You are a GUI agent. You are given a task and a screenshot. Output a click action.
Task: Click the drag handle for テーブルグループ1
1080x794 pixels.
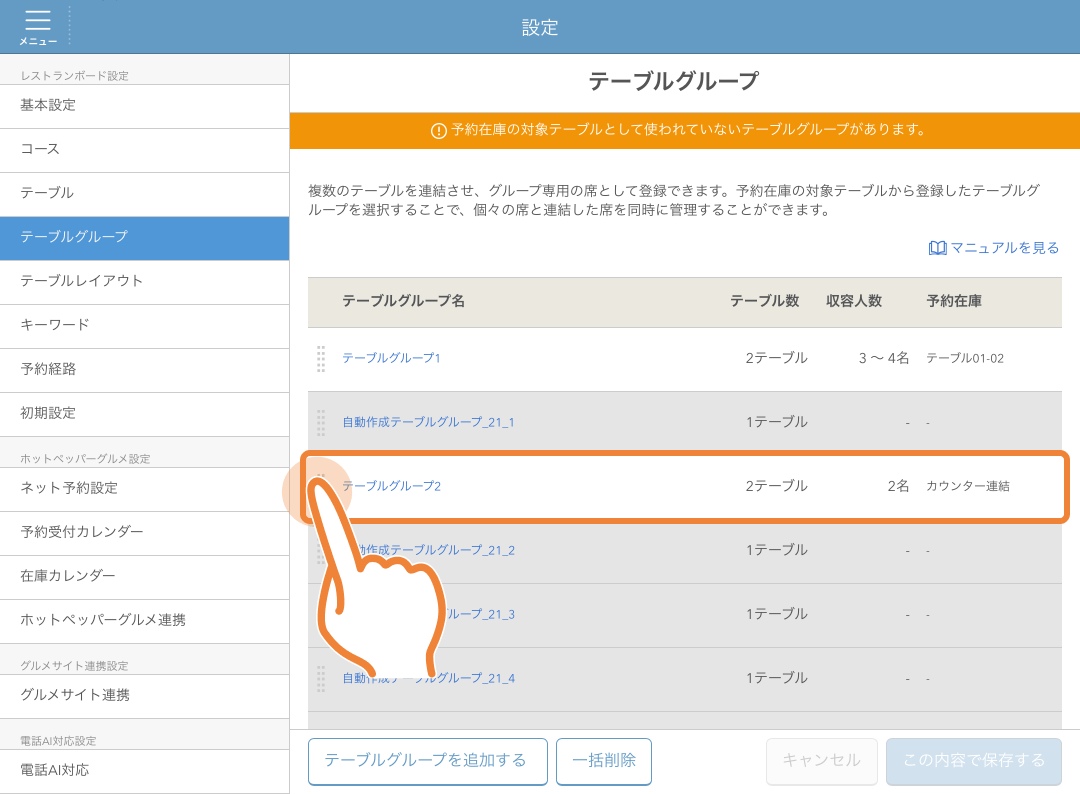click(x=320, y=358)
